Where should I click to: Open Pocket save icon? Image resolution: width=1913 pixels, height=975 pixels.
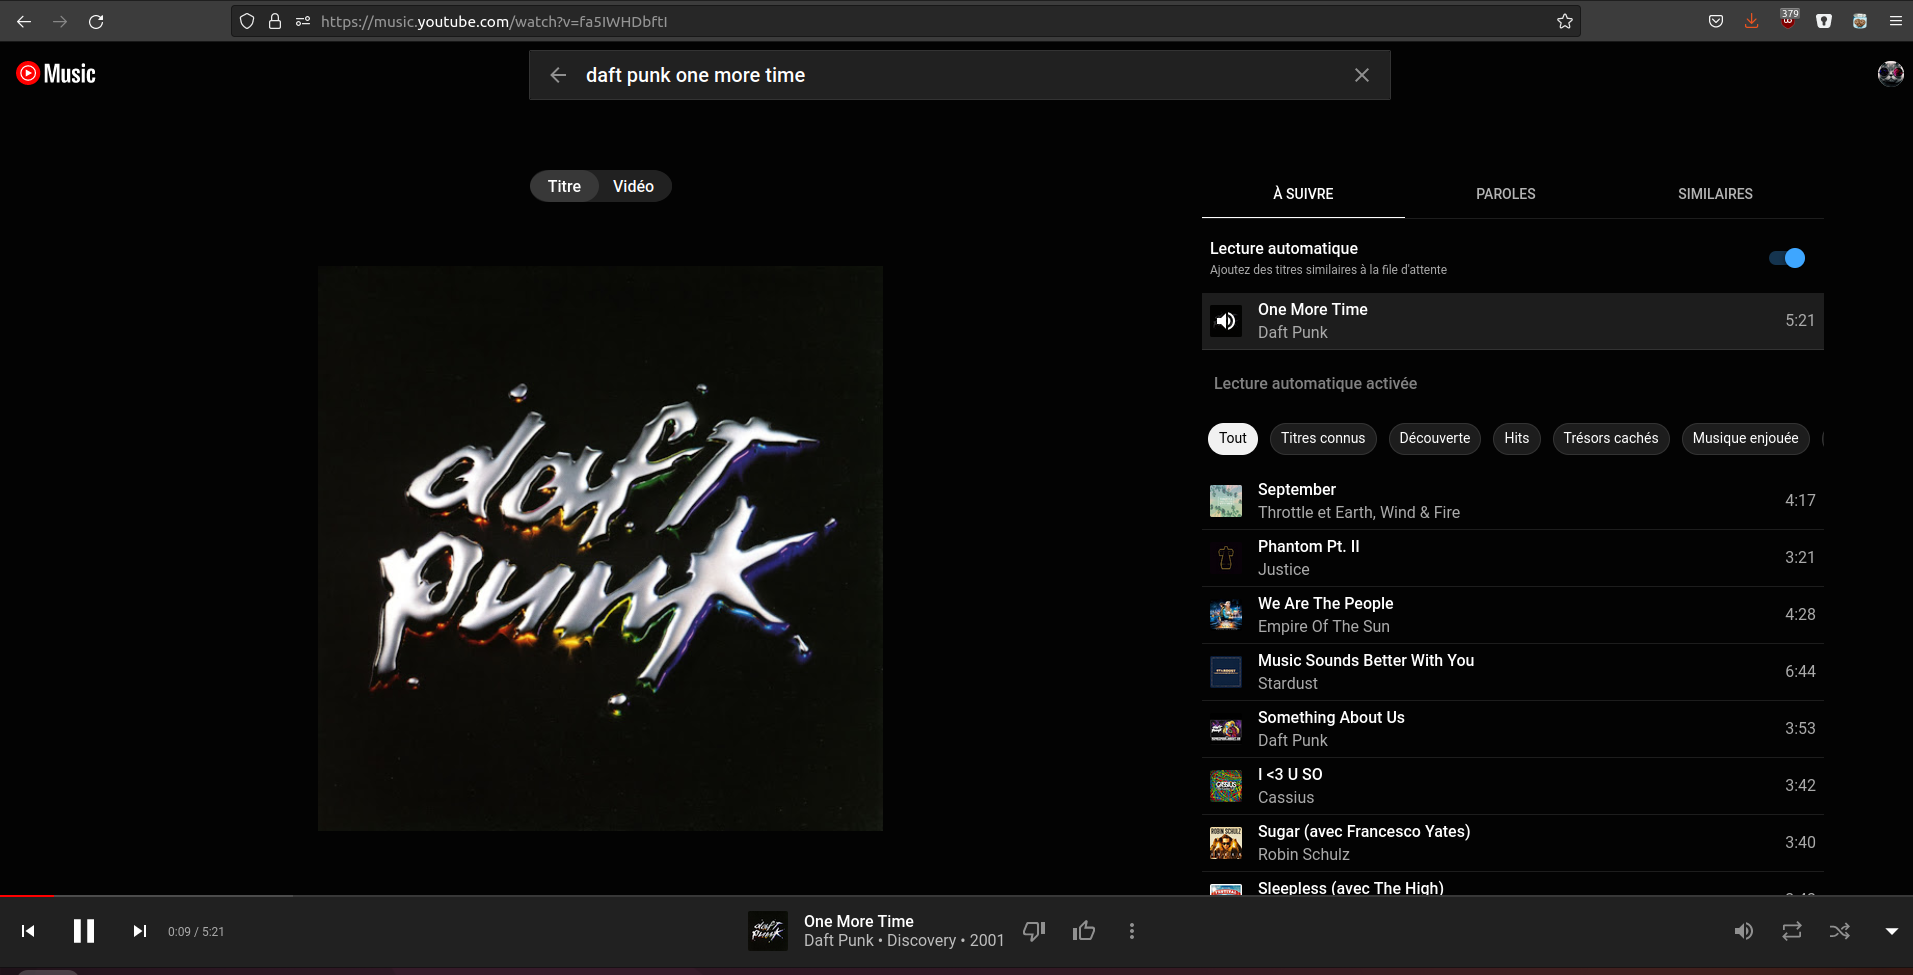click(1716, 21)
